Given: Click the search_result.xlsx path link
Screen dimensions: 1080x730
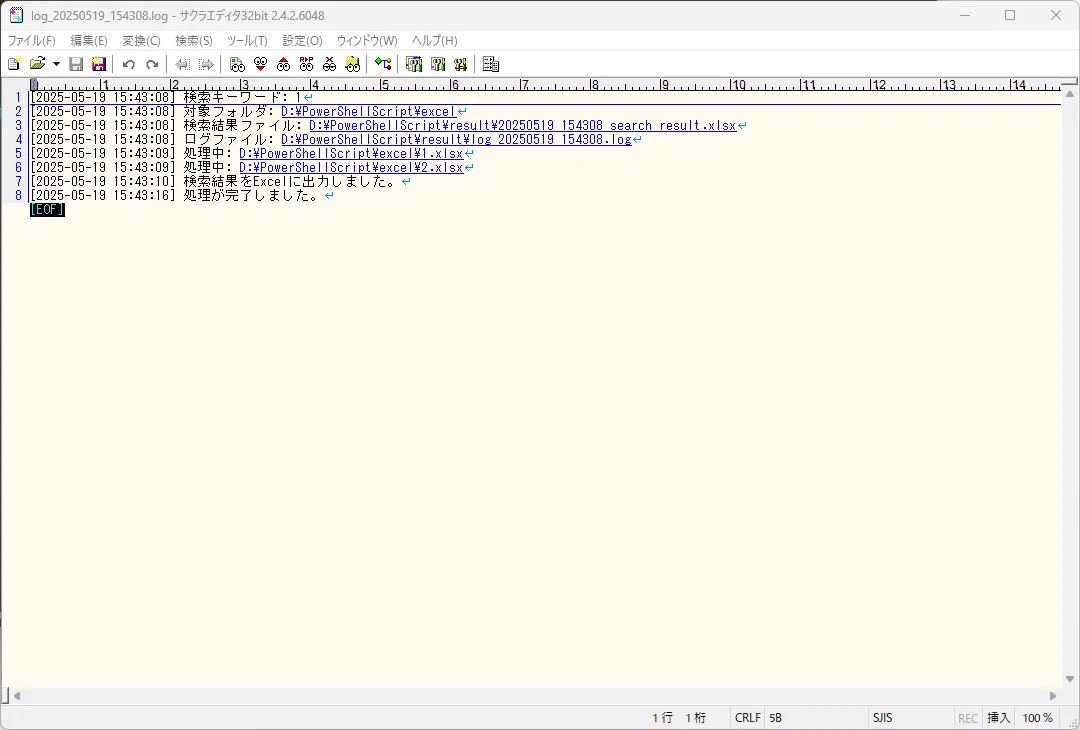Looking at the screenshot, I should tap(522, 125).
